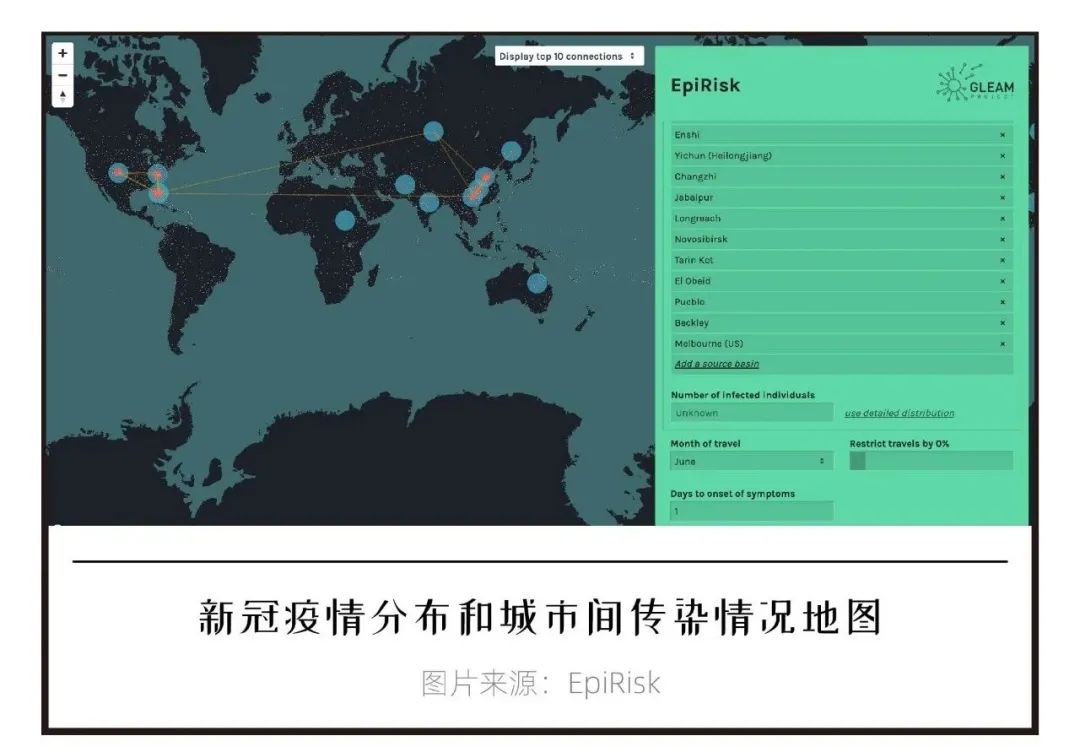Remove Yichun (Heilongjiang) source basin

coord(1002,156)
